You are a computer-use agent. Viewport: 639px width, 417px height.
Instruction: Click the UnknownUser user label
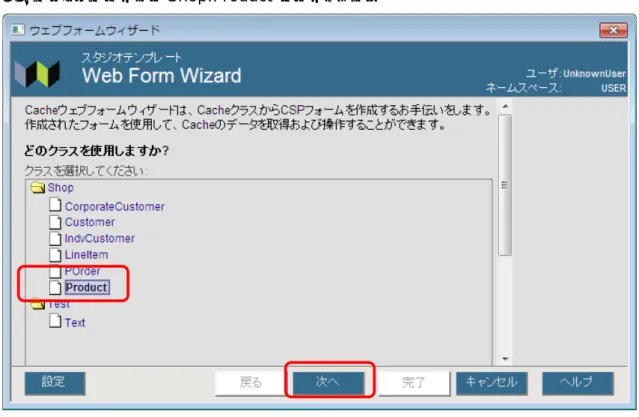[x=594, y=74]
